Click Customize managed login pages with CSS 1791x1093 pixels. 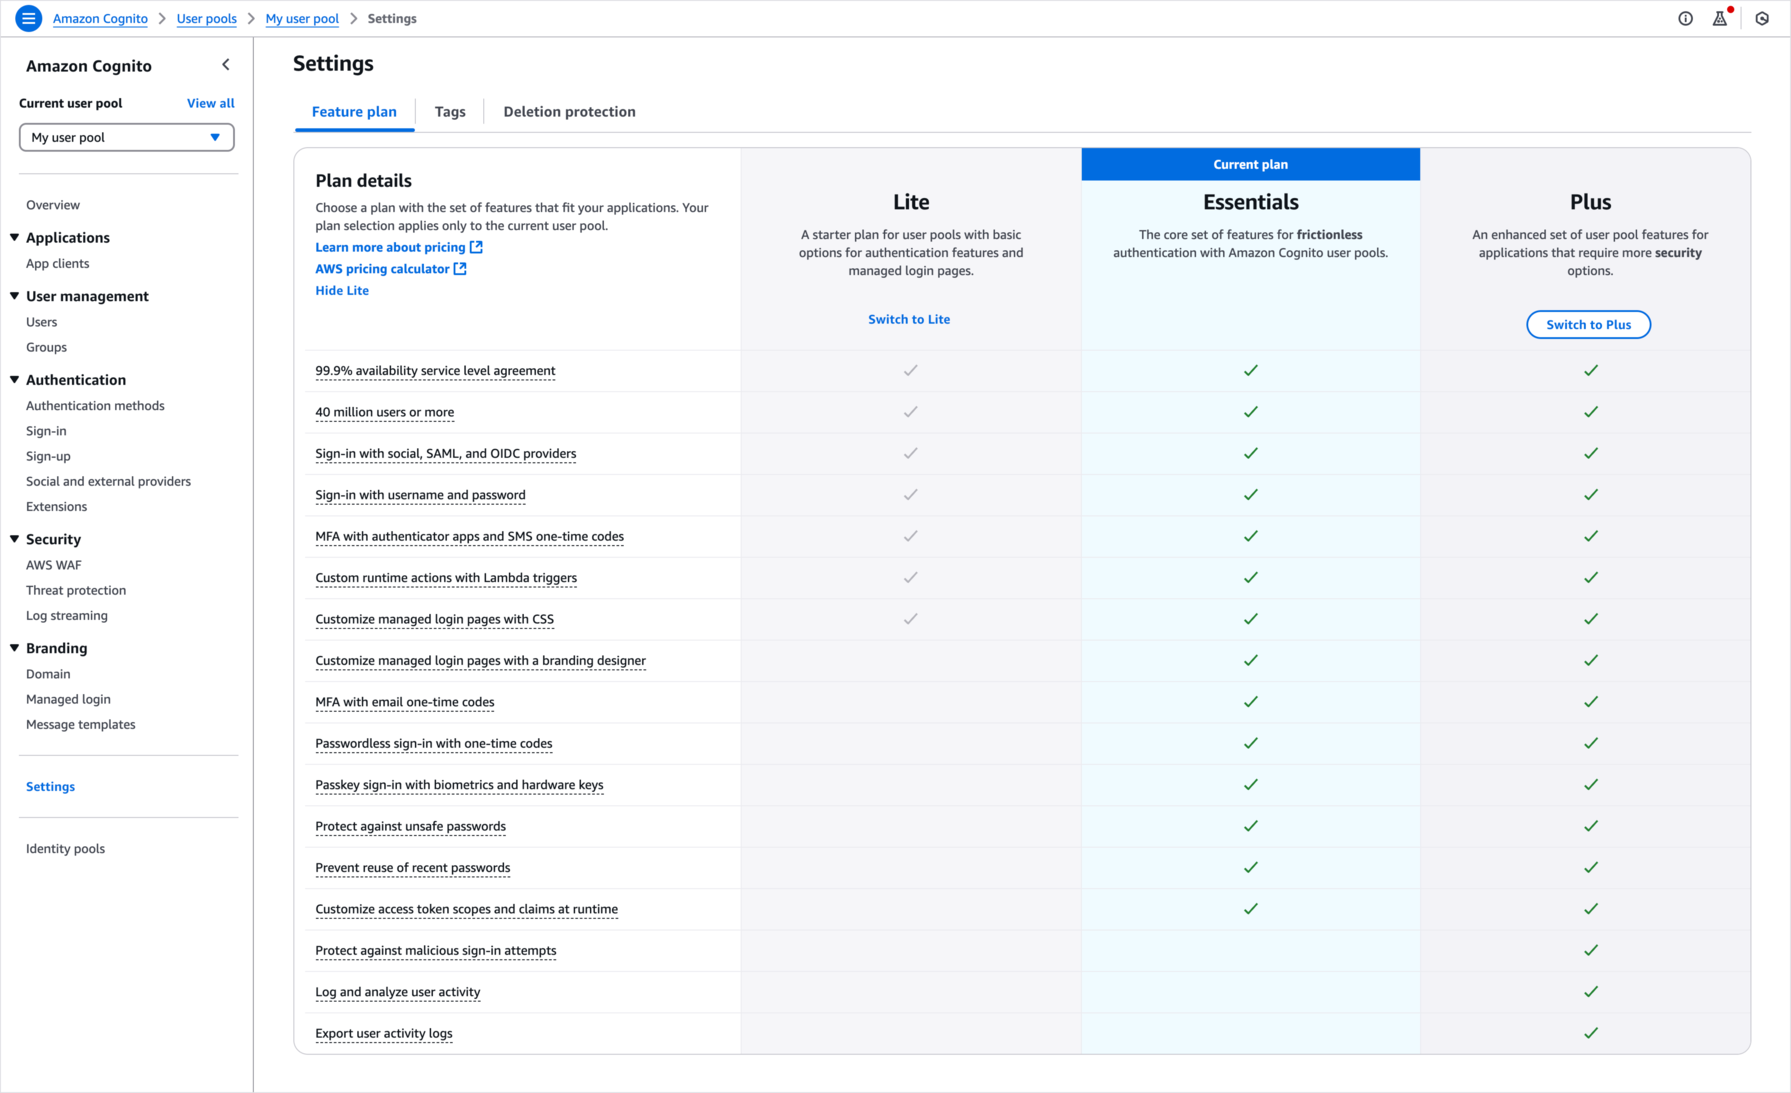click(x=435, y=620)
